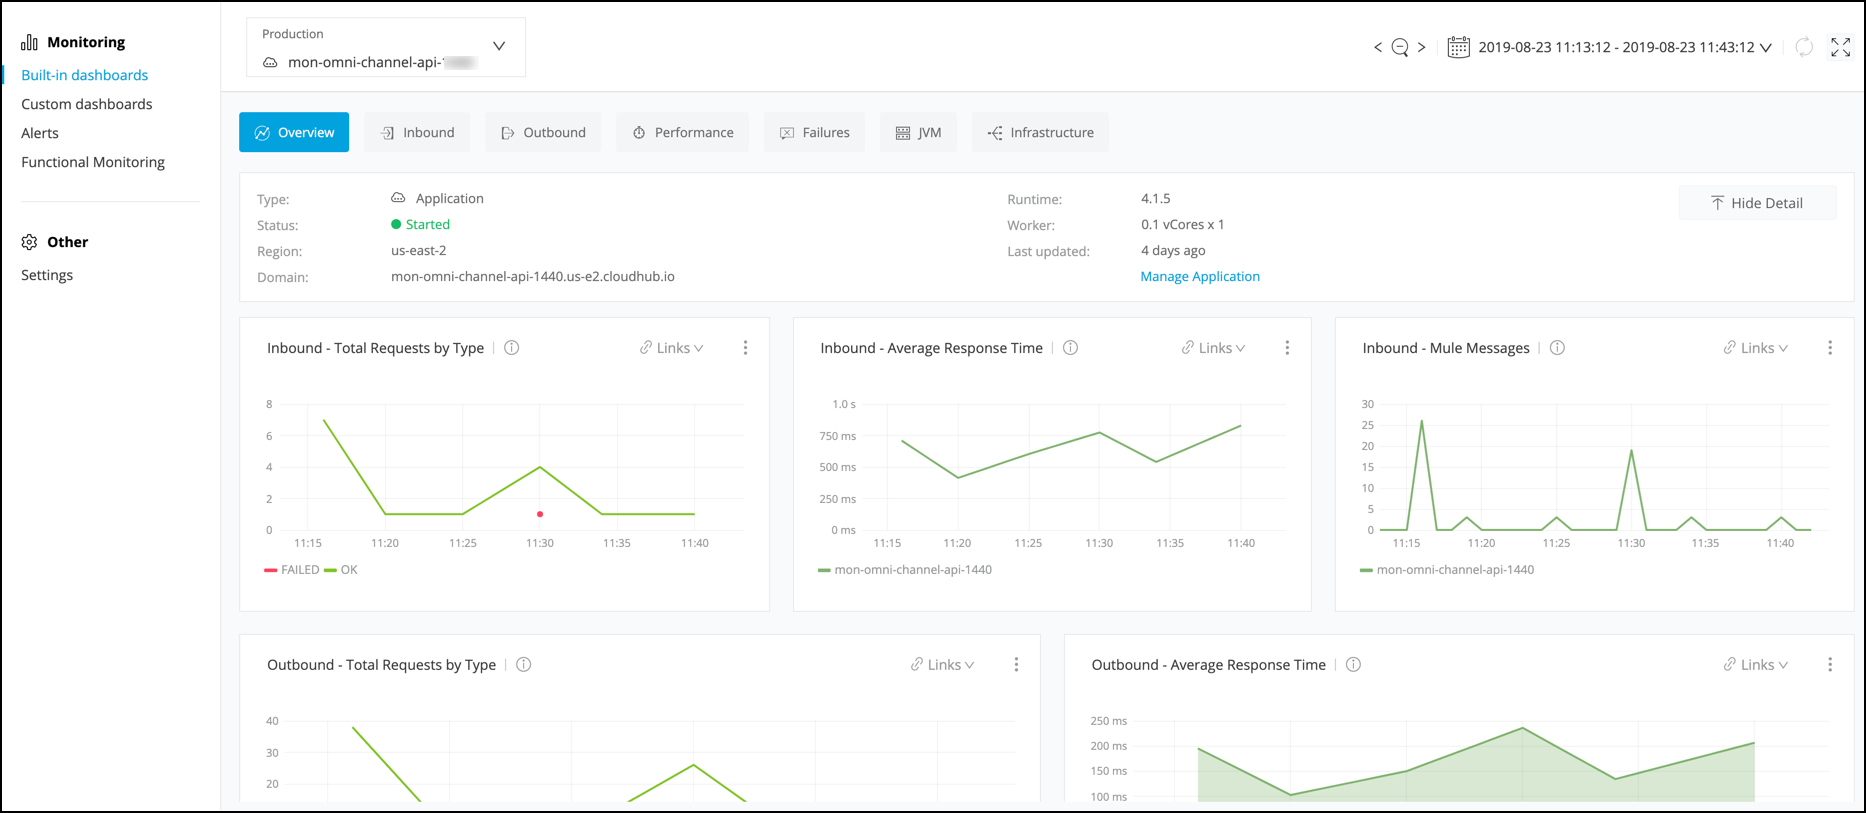
Task: Open the calendar date picker icon
Action: pyautogui.click(x=1458, y=47)
